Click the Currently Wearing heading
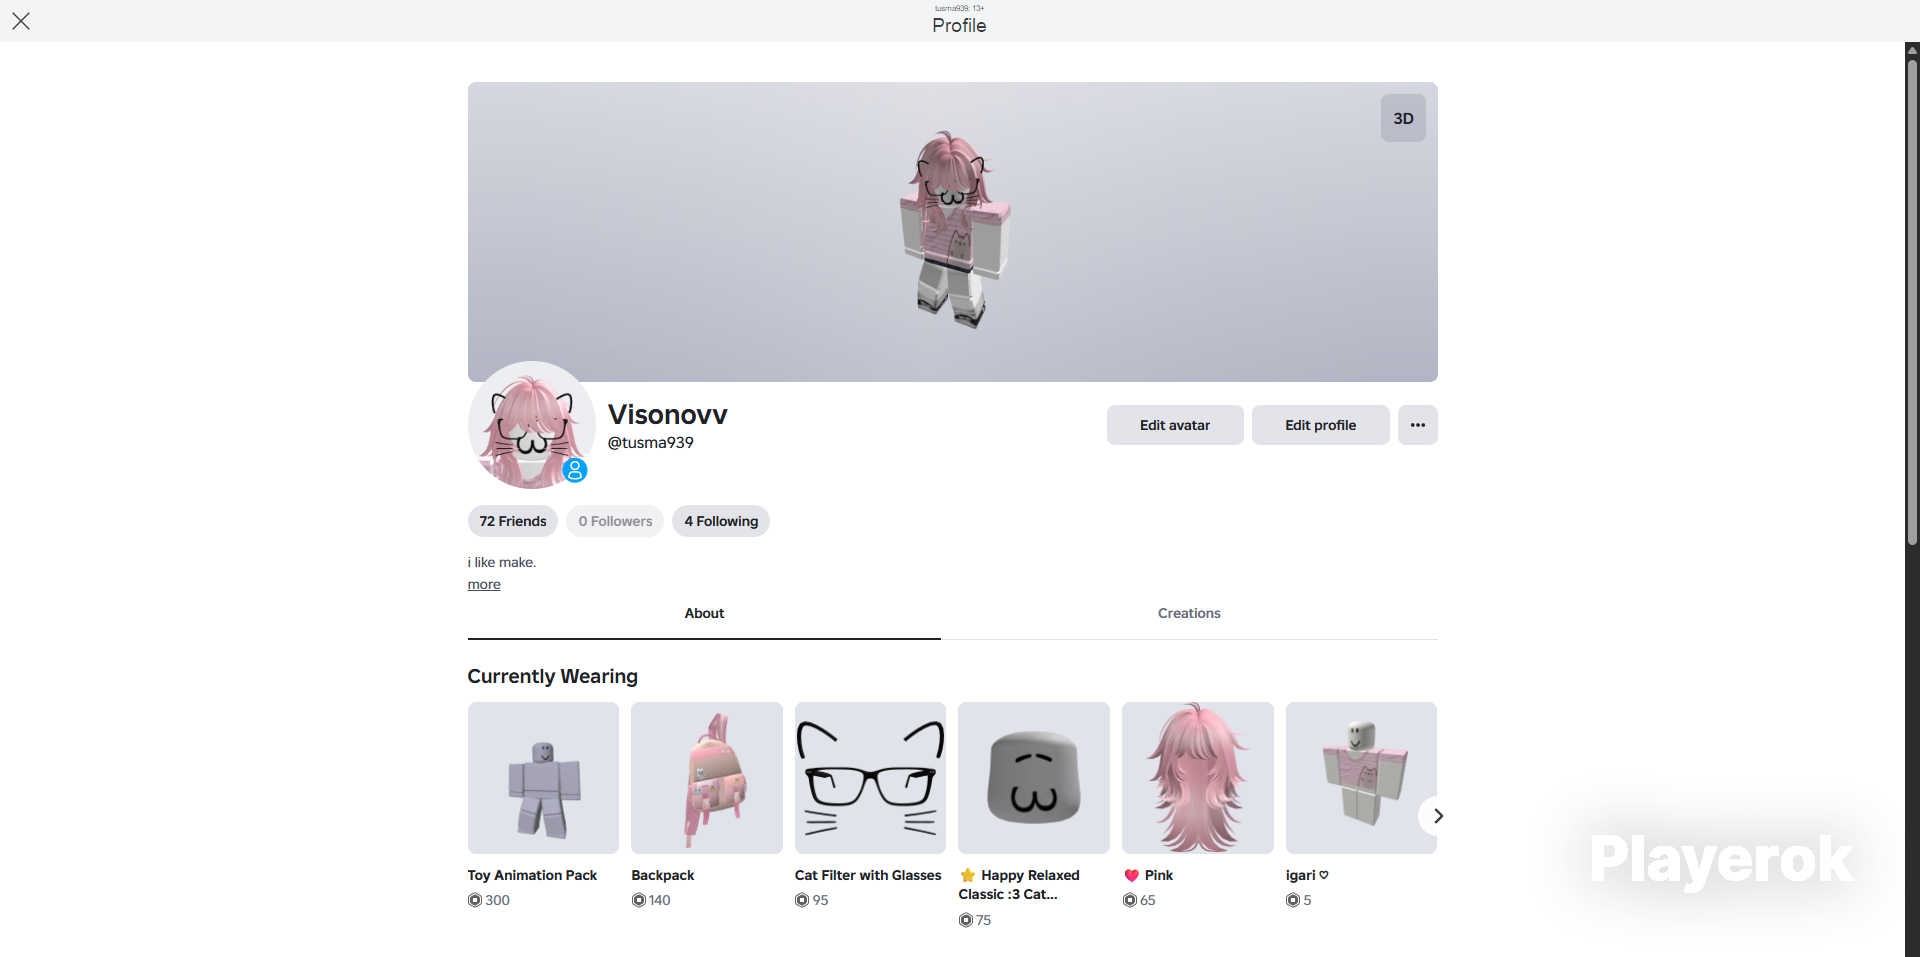 (552, 676)
